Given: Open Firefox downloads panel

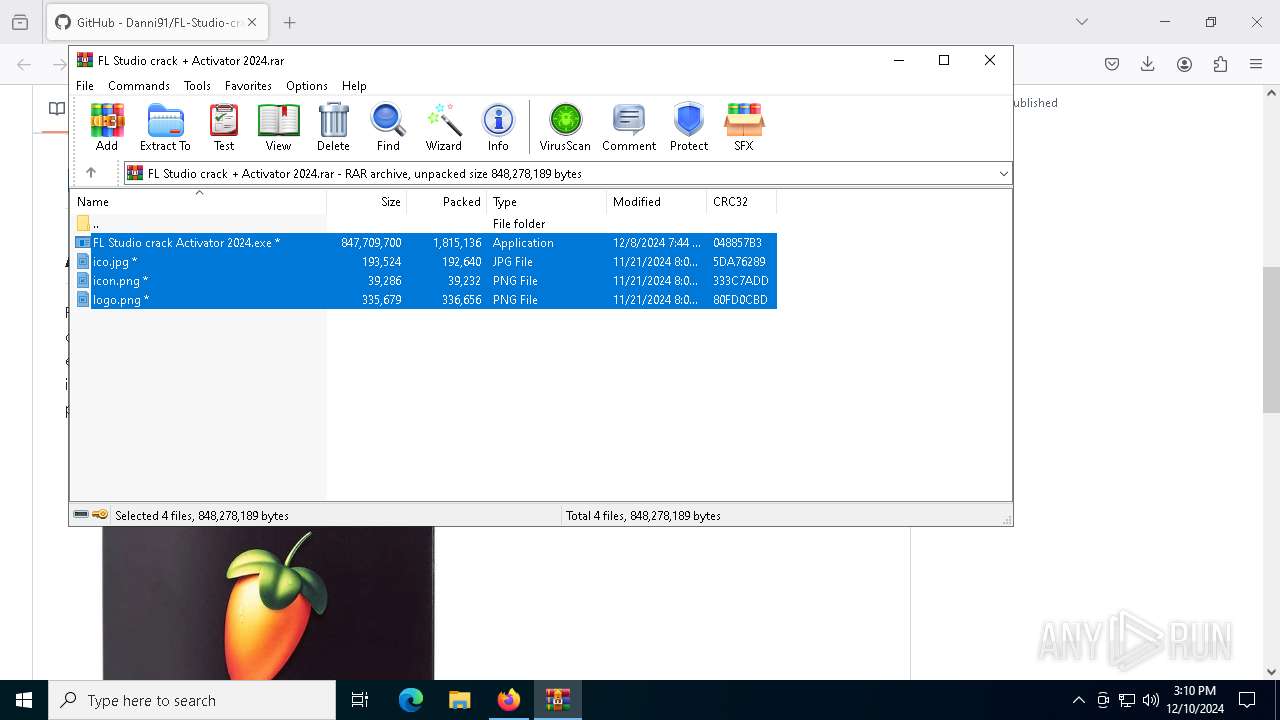Looking at the screenshot, I should click(x=1148, y=64).
